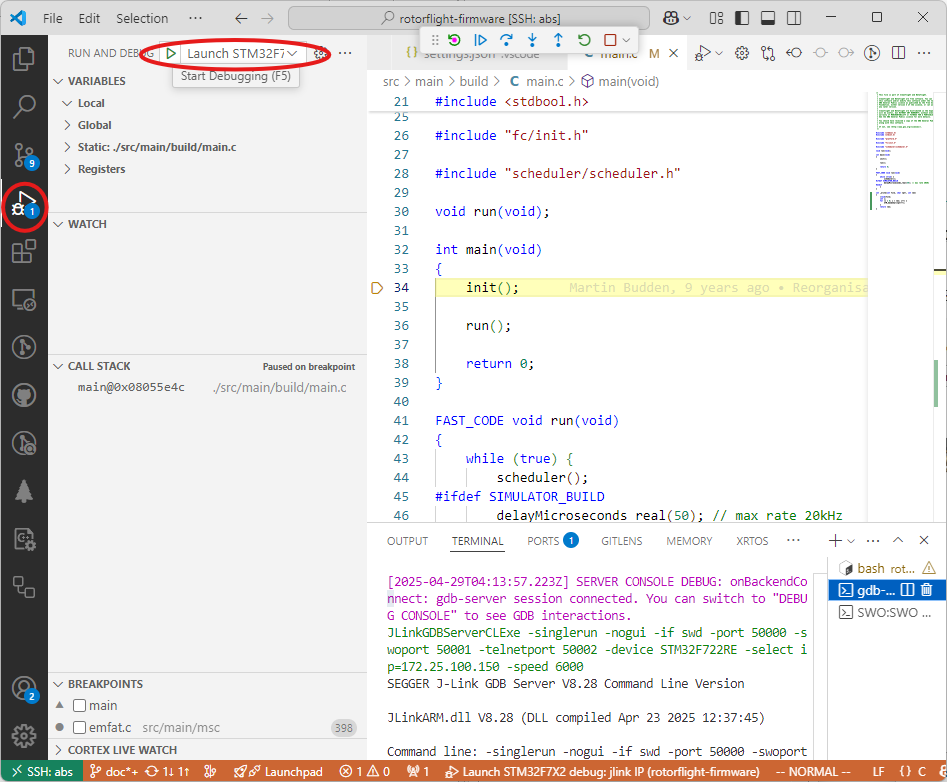Viewport: 947px width, 782px height.
Task: Collapse the Local variables node
Action: click(x=68, y=103)
